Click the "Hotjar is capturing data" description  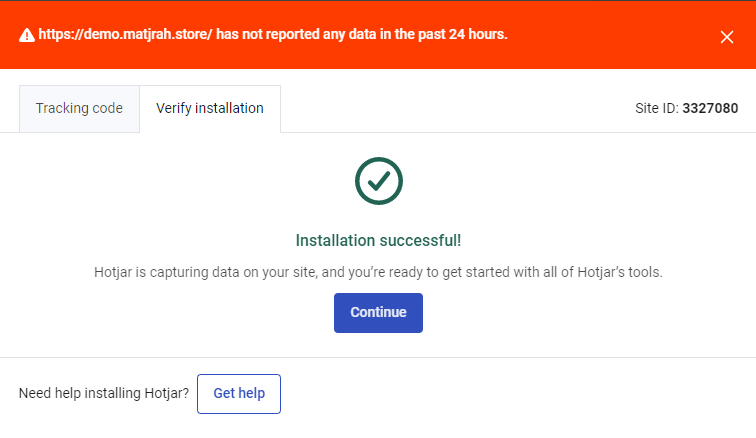378,272
